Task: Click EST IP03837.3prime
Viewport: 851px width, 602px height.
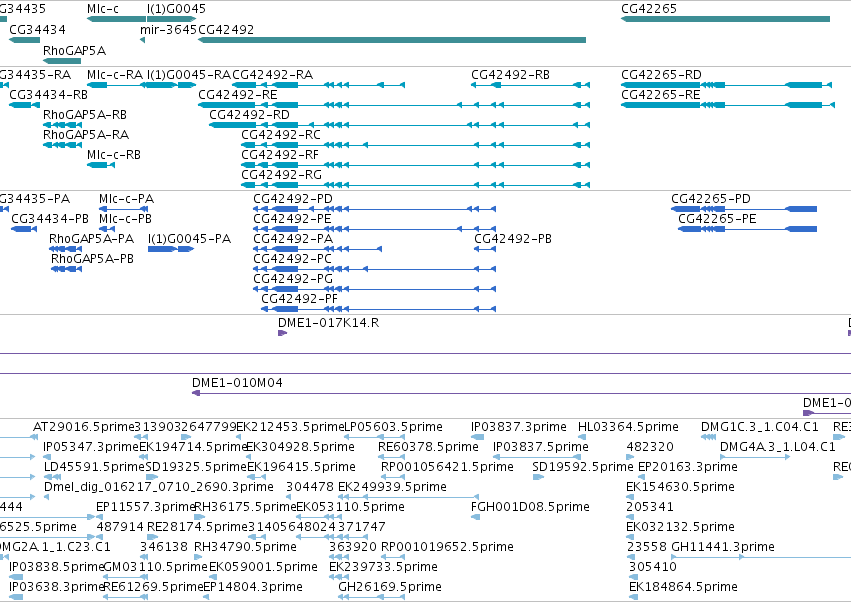Action: (478, 437)
